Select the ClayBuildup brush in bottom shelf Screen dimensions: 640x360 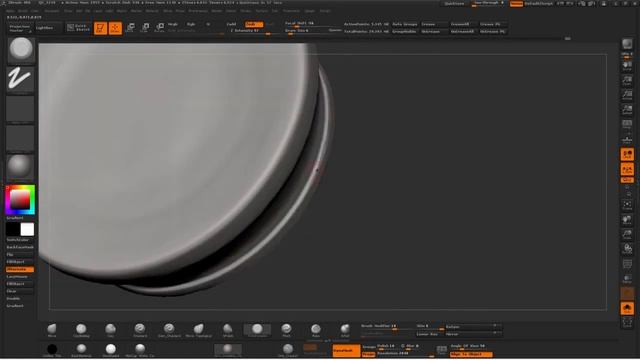click(81, 331)
